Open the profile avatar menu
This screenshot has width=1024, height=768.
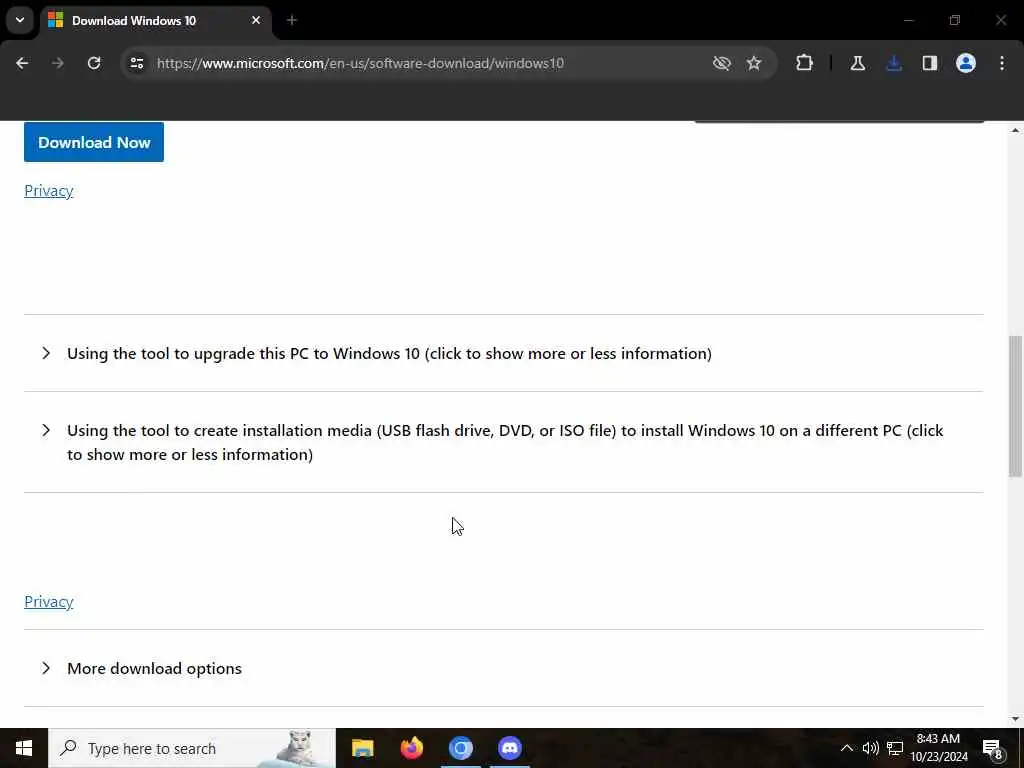pyautogui.click(x=966, y=63)
